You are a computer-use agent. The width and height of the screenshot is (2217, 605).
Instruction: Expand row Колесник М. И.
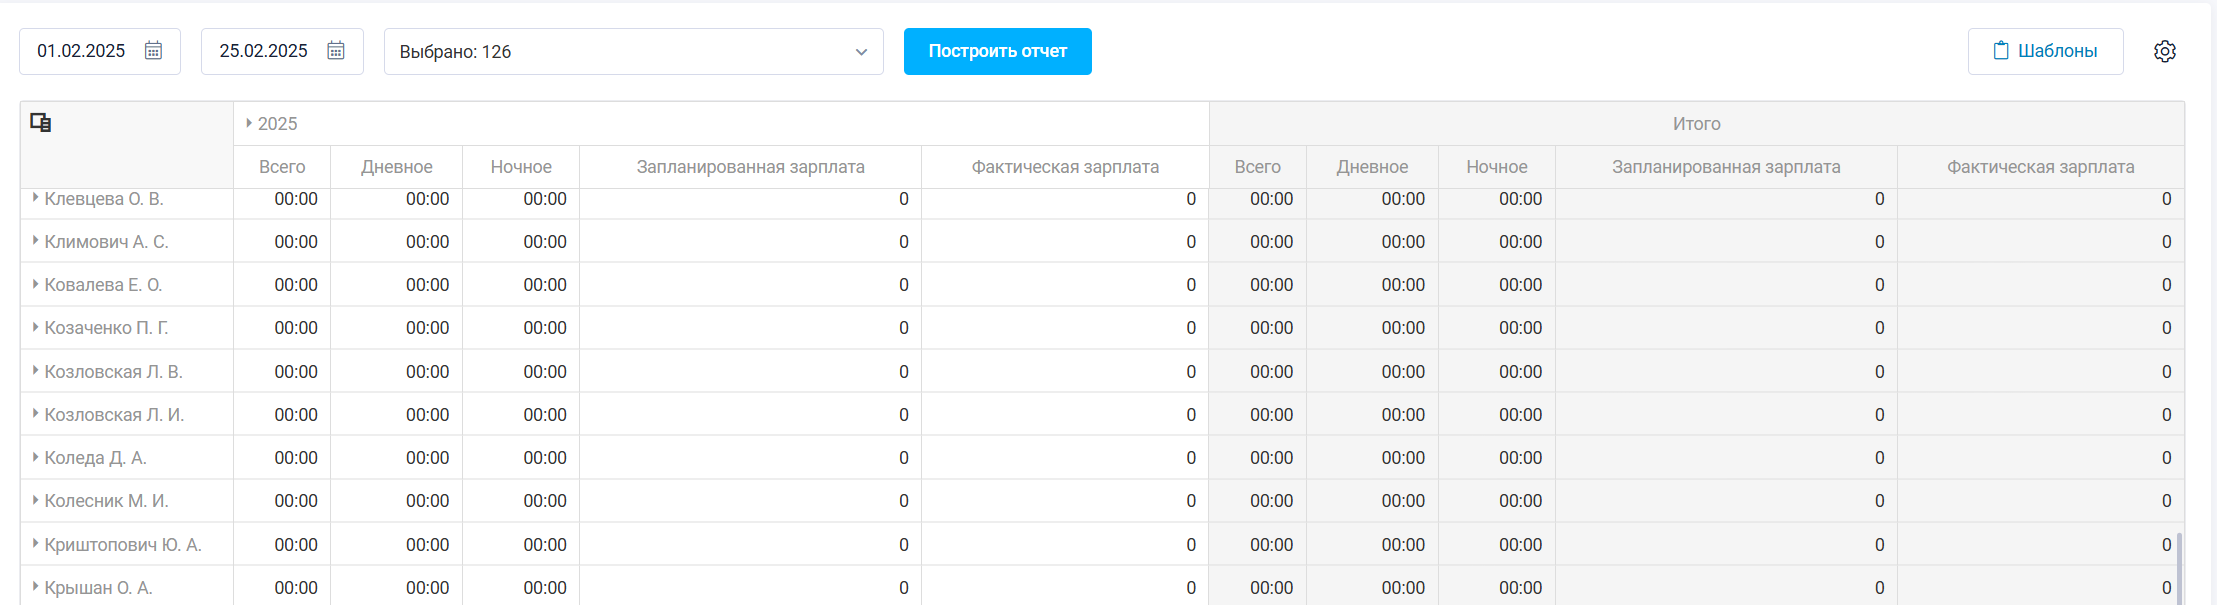click(x=35, y=500)
